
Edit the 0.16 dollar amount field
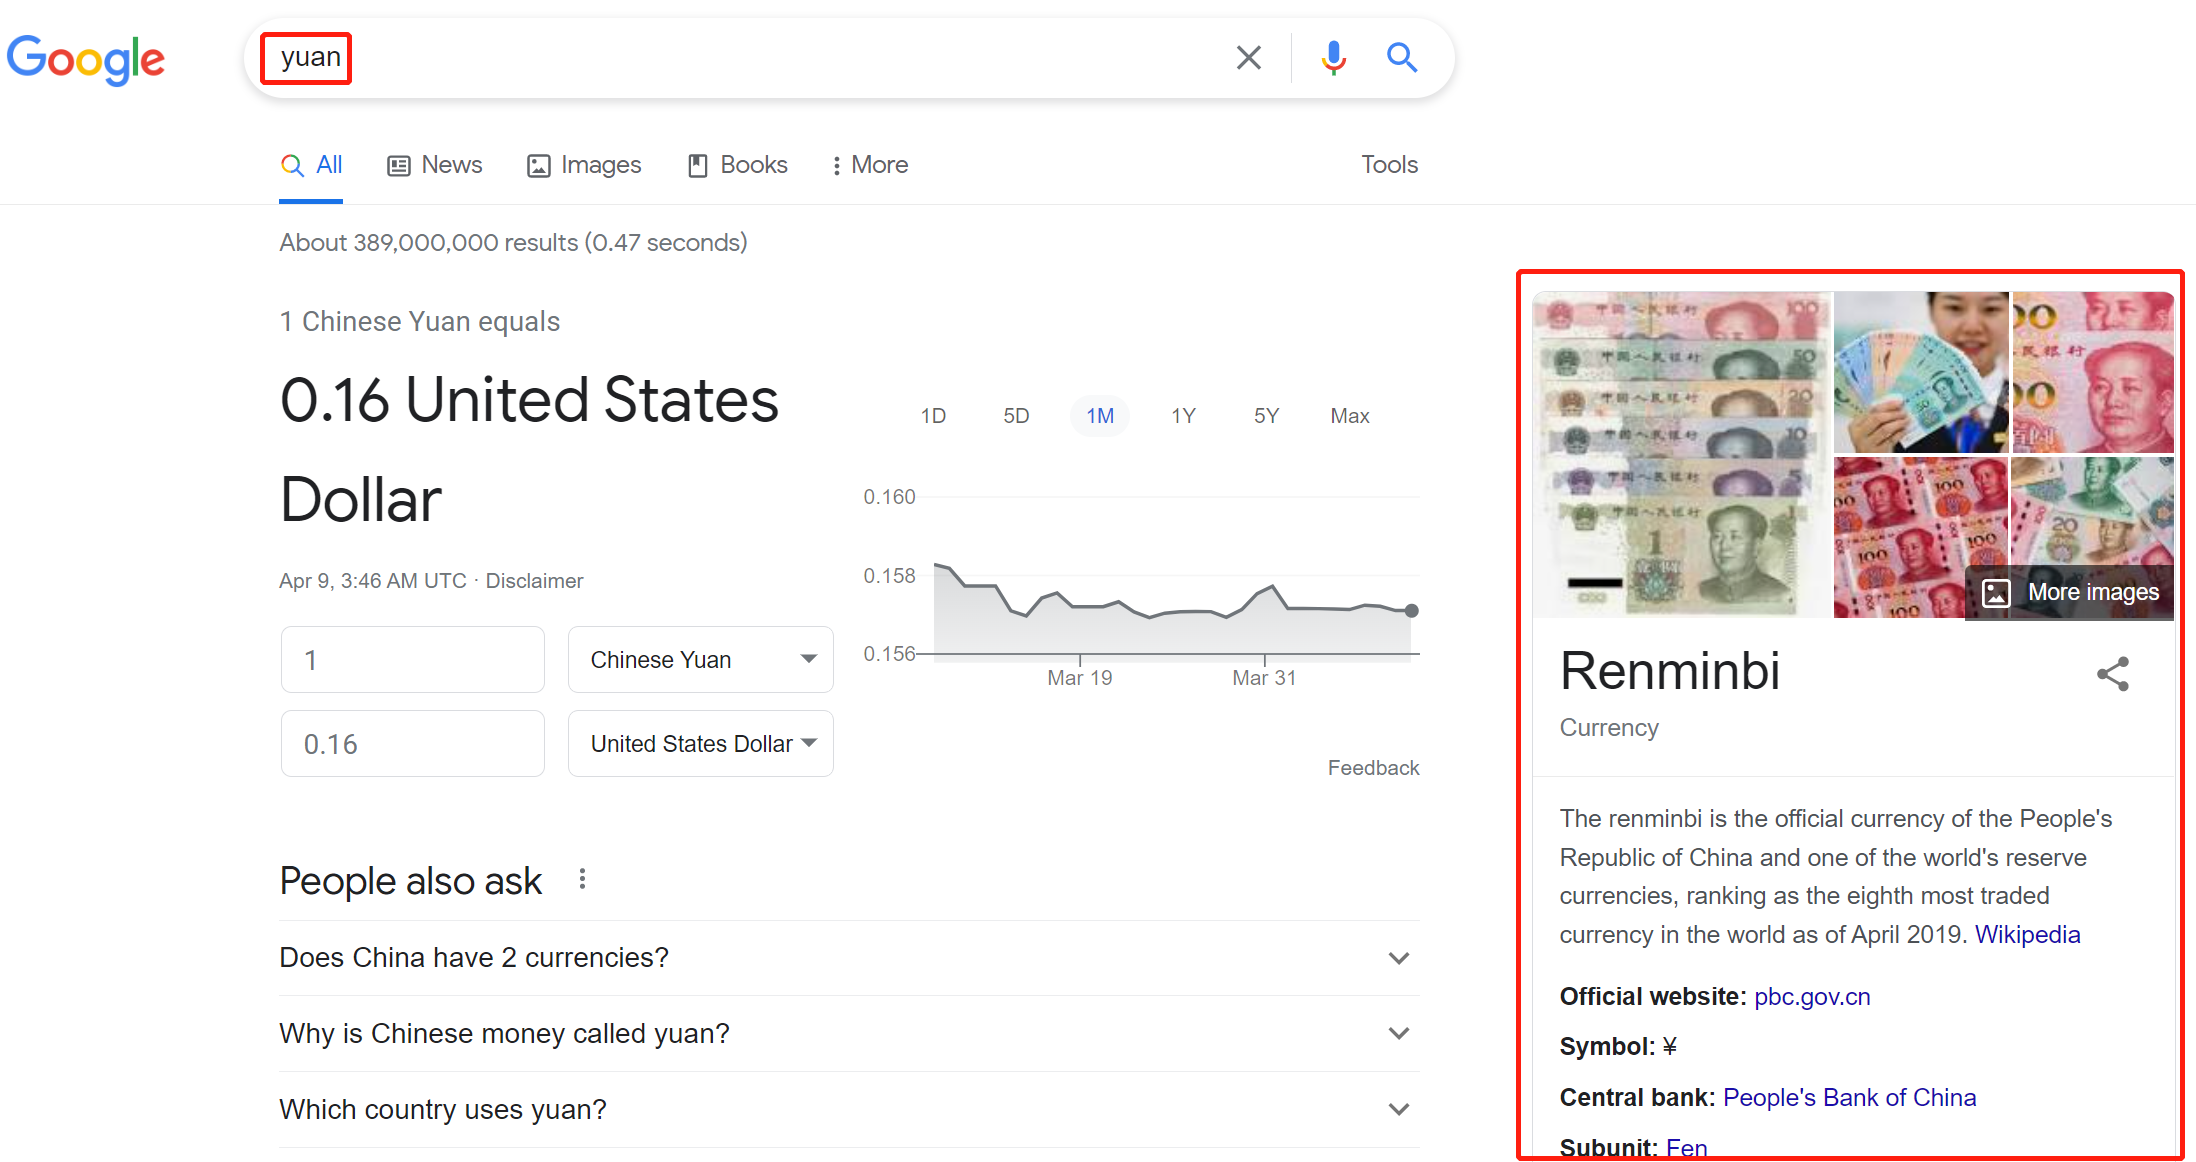coord(413,744)
